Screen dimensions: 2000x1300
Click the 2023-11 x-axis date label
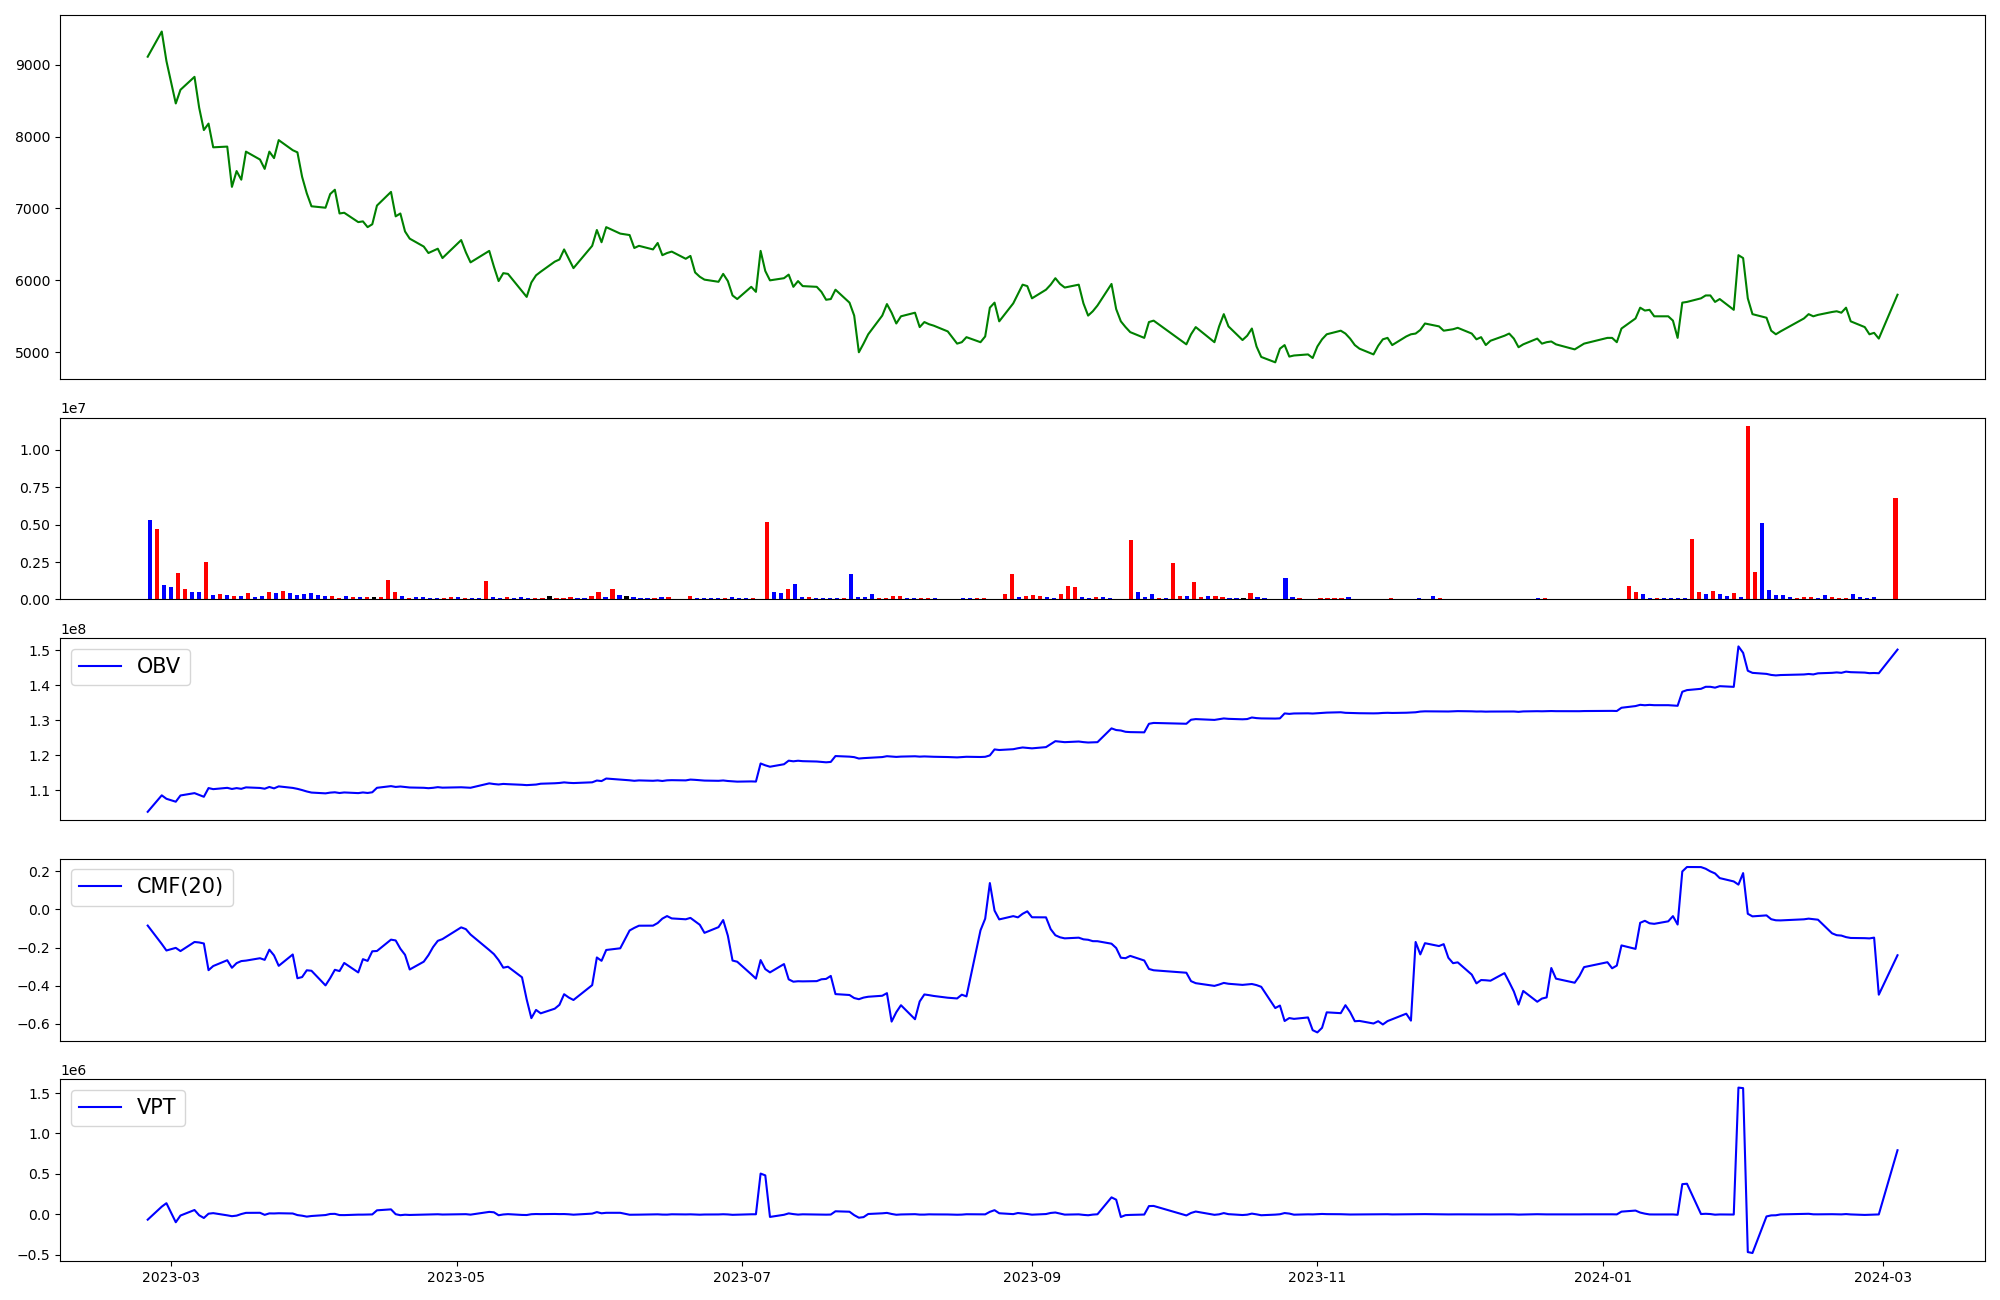click(1317, 1277)
